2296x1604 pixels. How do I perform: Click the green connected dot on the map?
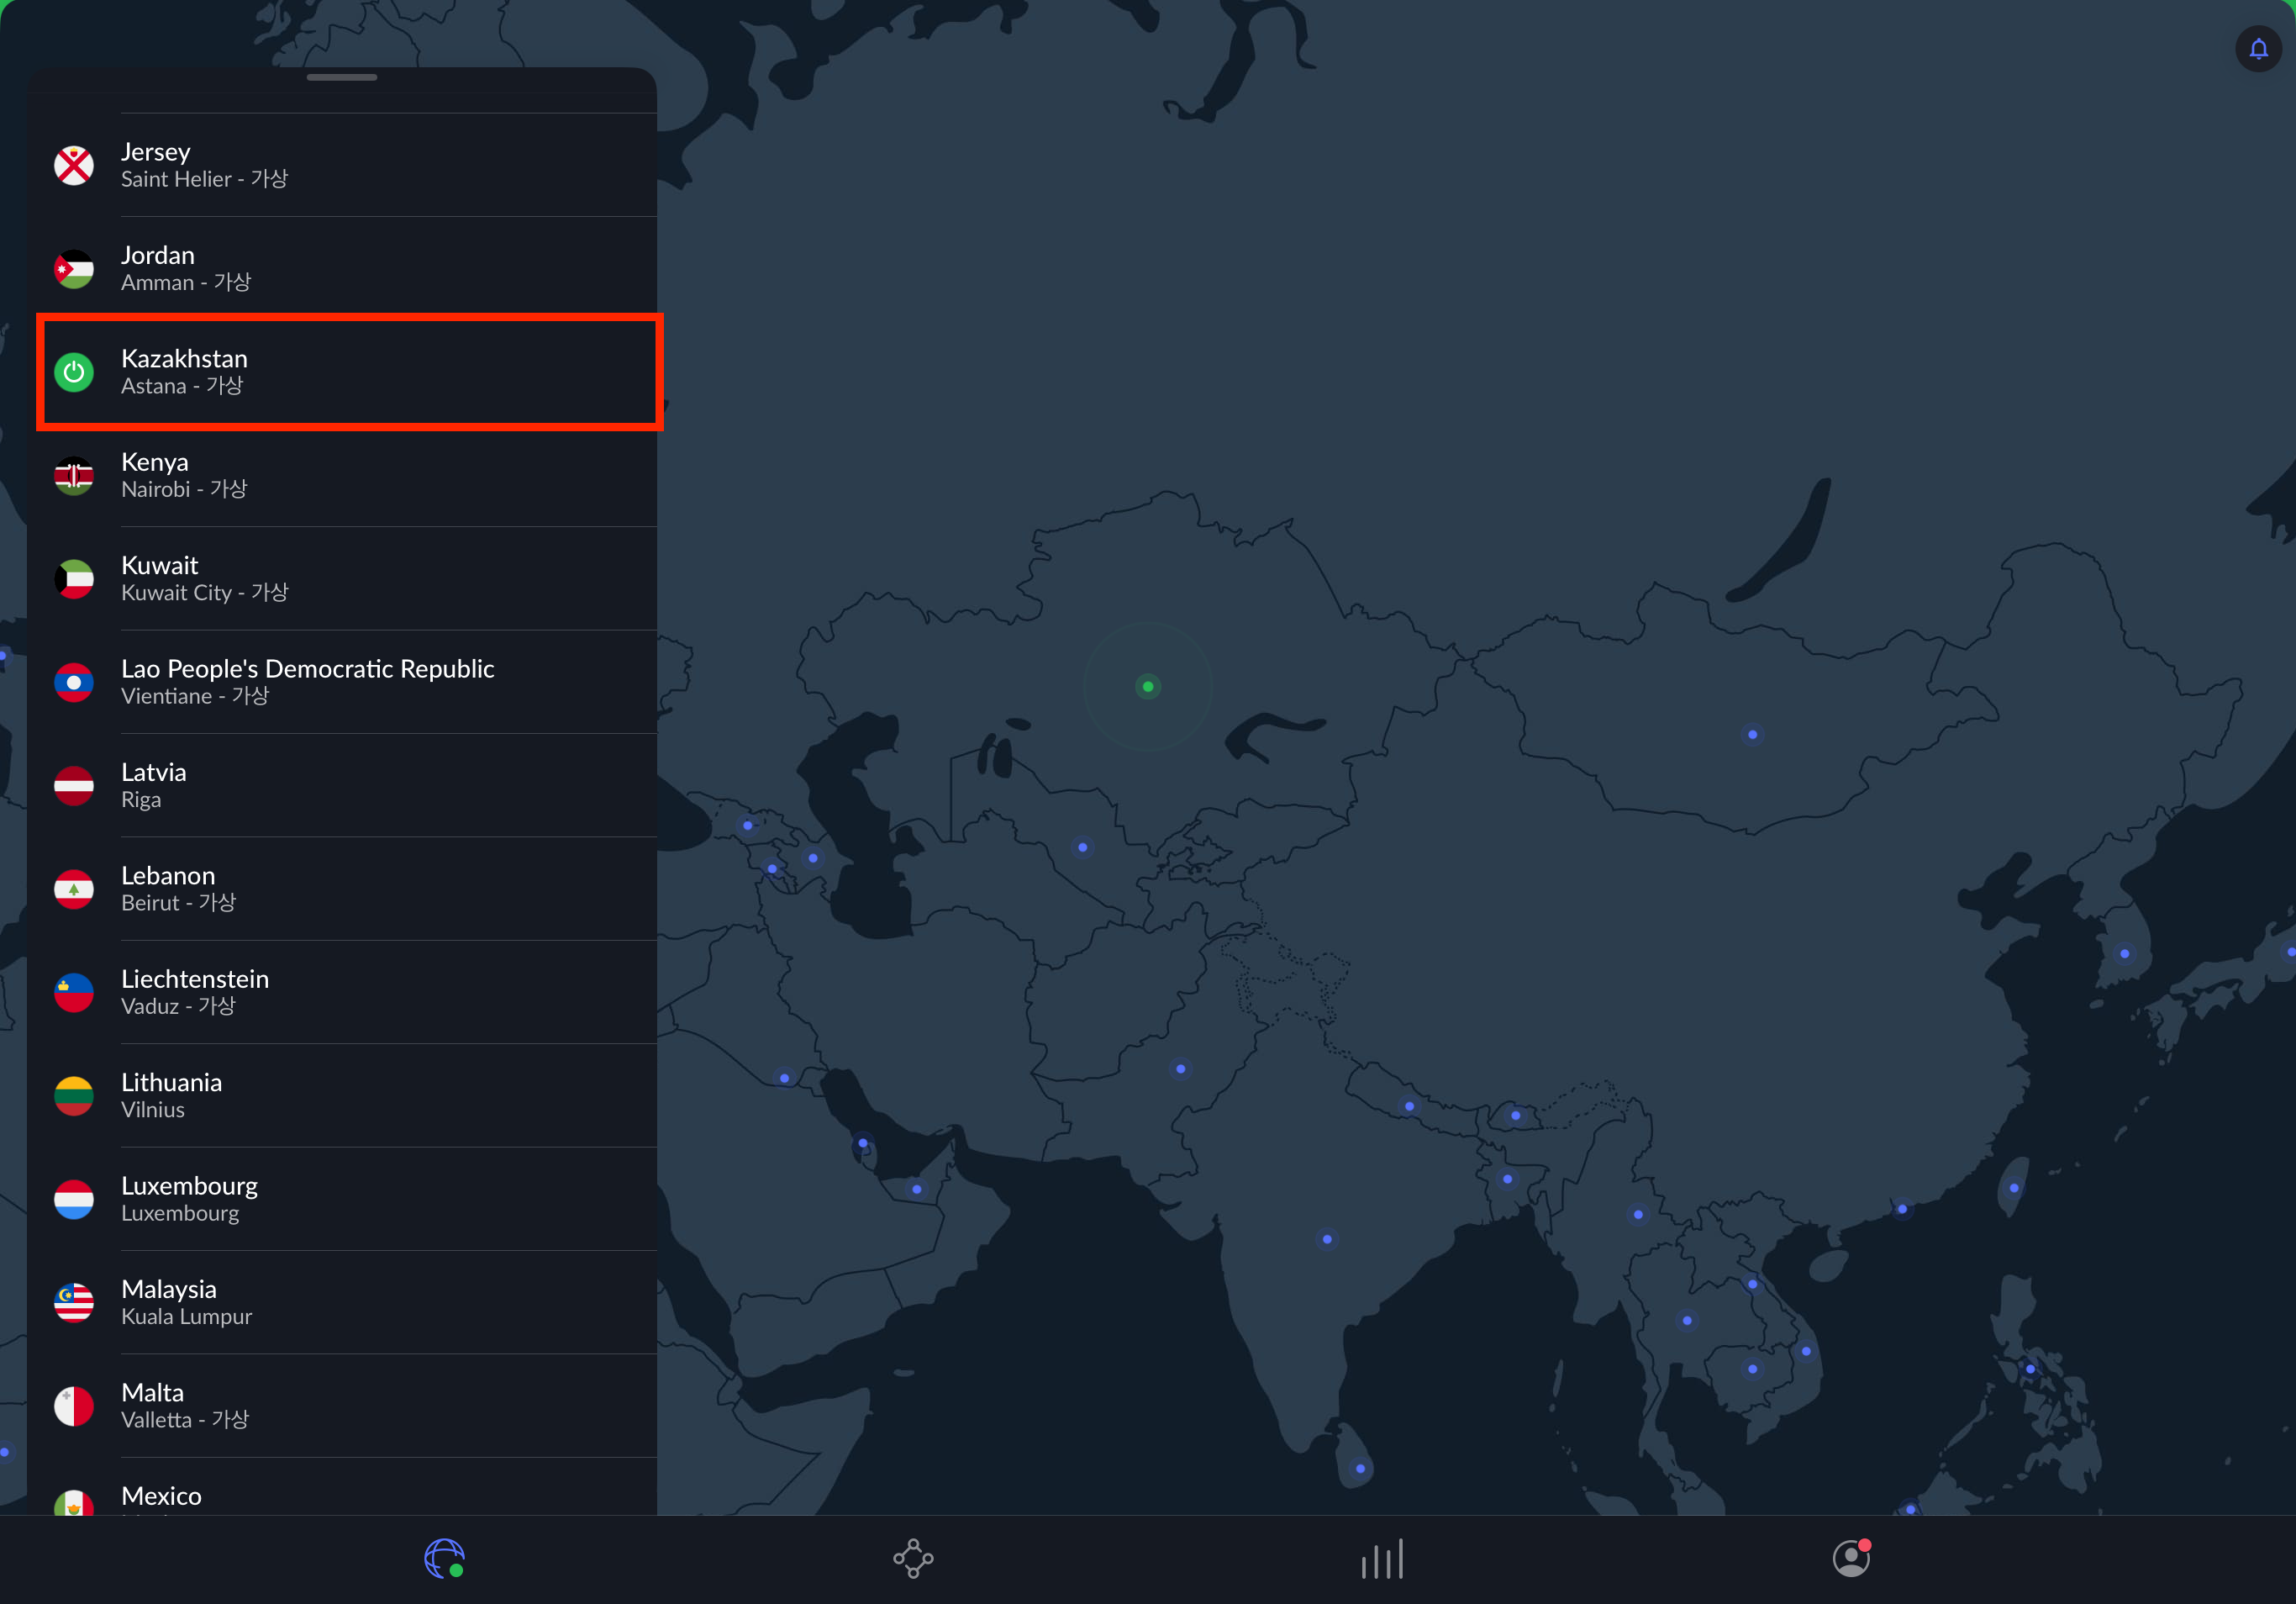point(1148,686)
